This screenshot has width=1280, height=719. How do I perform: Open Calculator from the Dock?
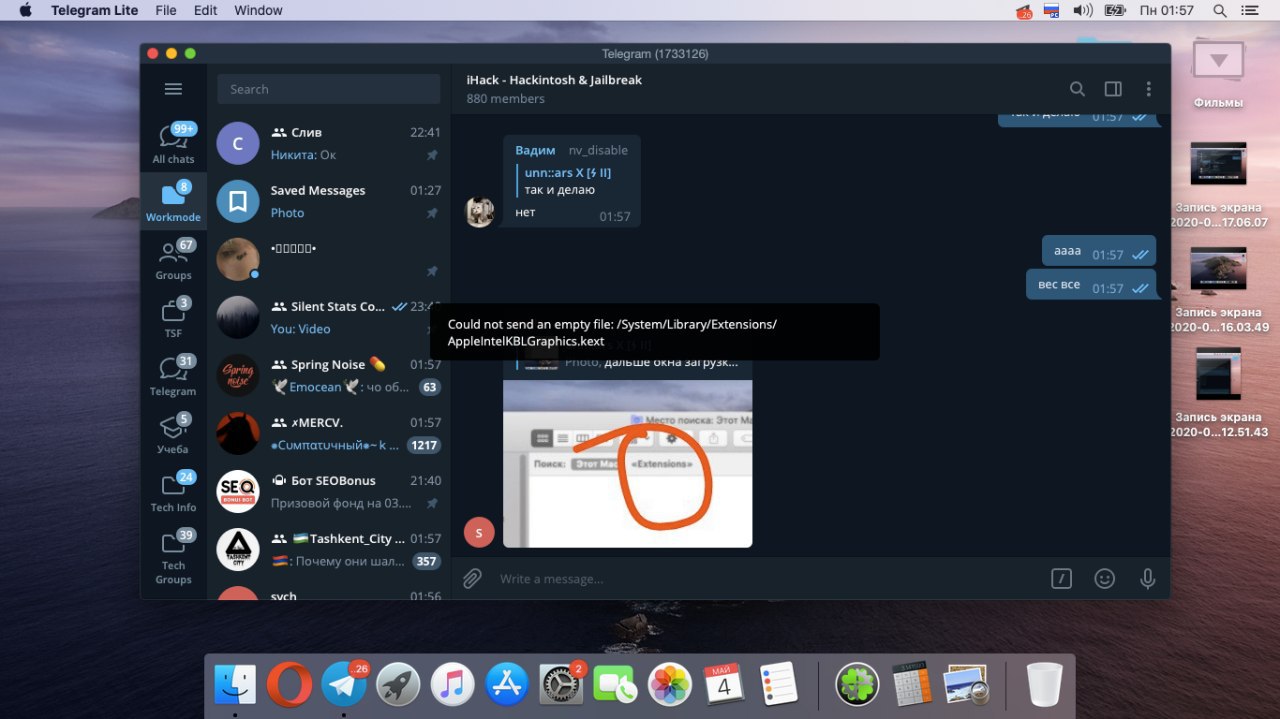pos(912,685)
